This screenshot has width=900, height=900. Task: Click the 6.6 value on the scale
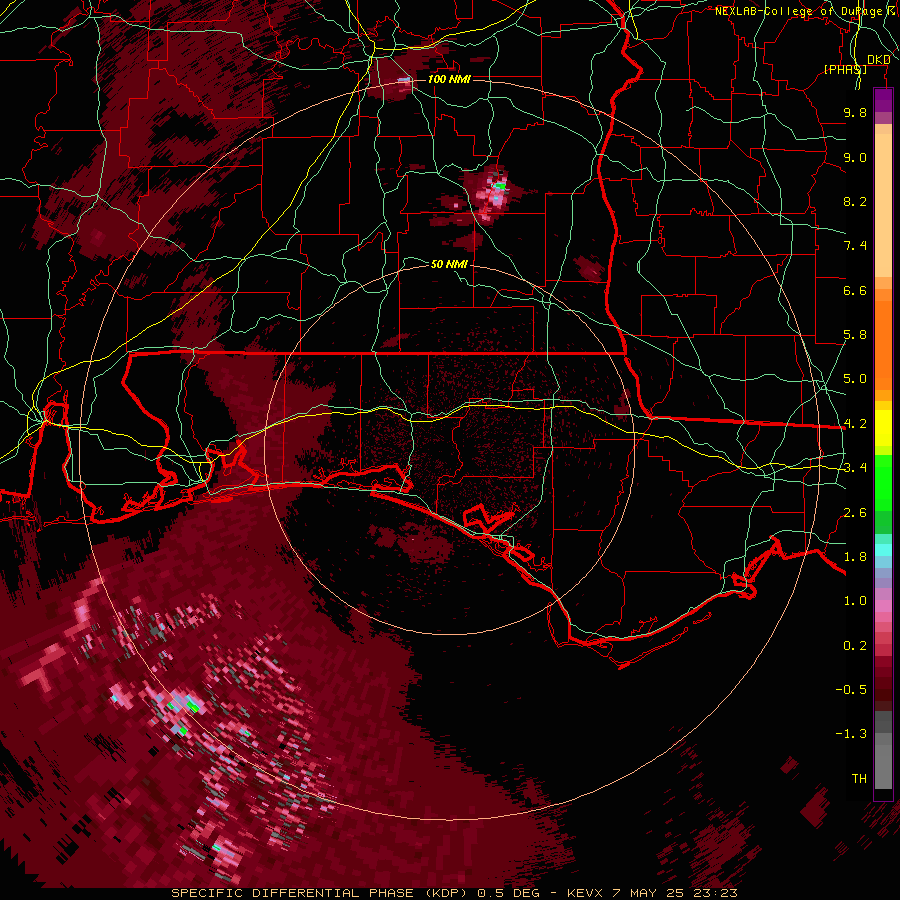coord(855,290)
